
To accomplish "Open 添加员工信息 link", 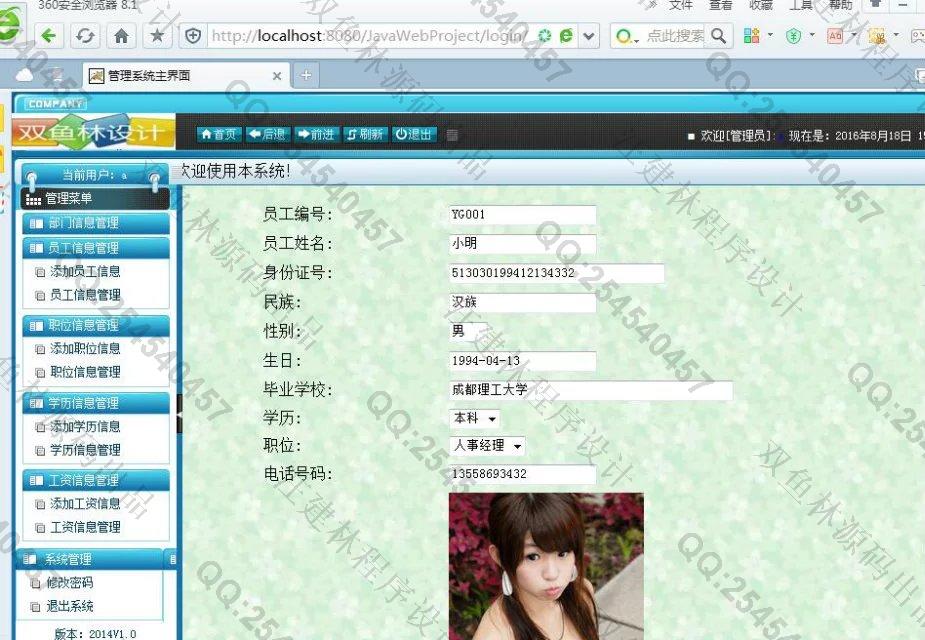I will [x=85, y=271].
